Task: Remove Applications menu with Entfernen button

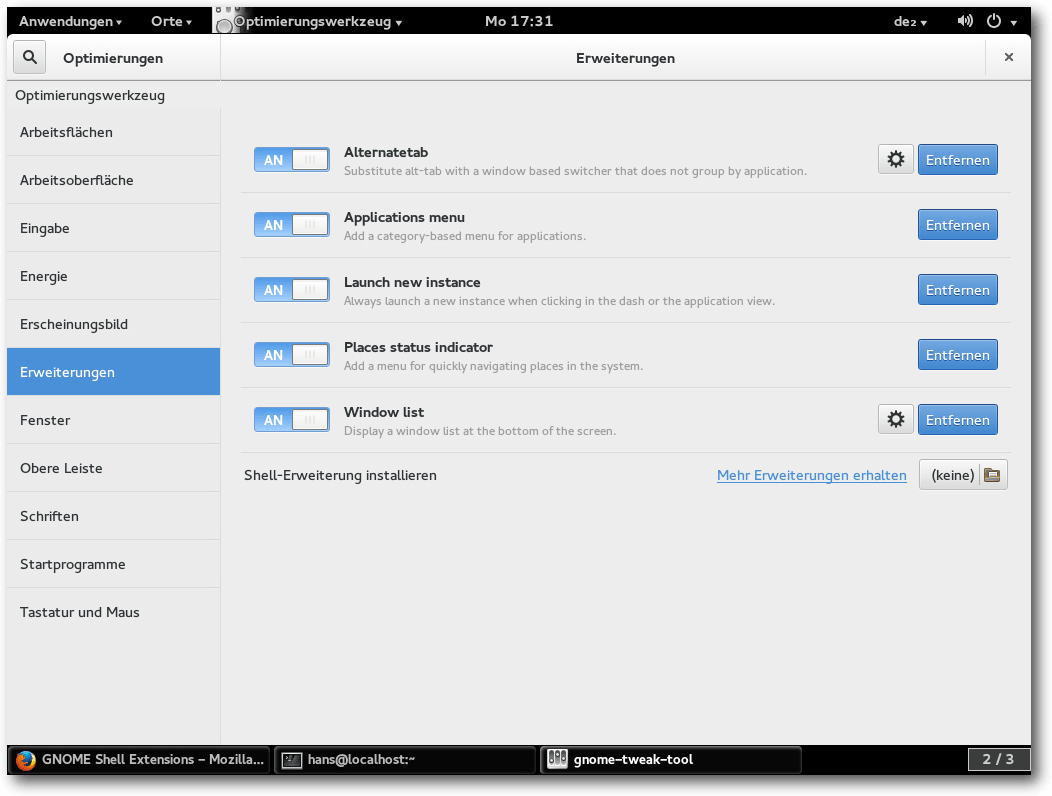Action: (957, 225)
